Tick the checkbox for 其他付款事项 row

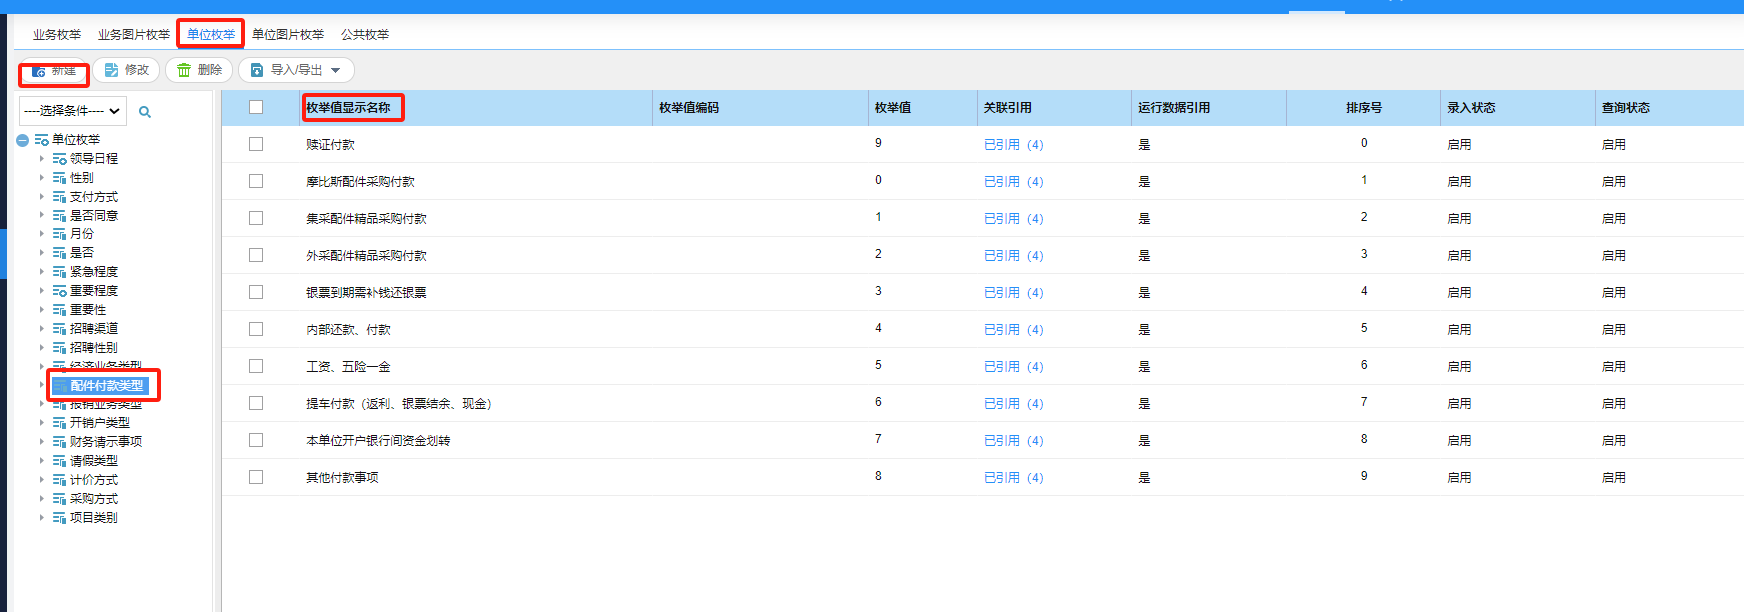click(256, 477)
